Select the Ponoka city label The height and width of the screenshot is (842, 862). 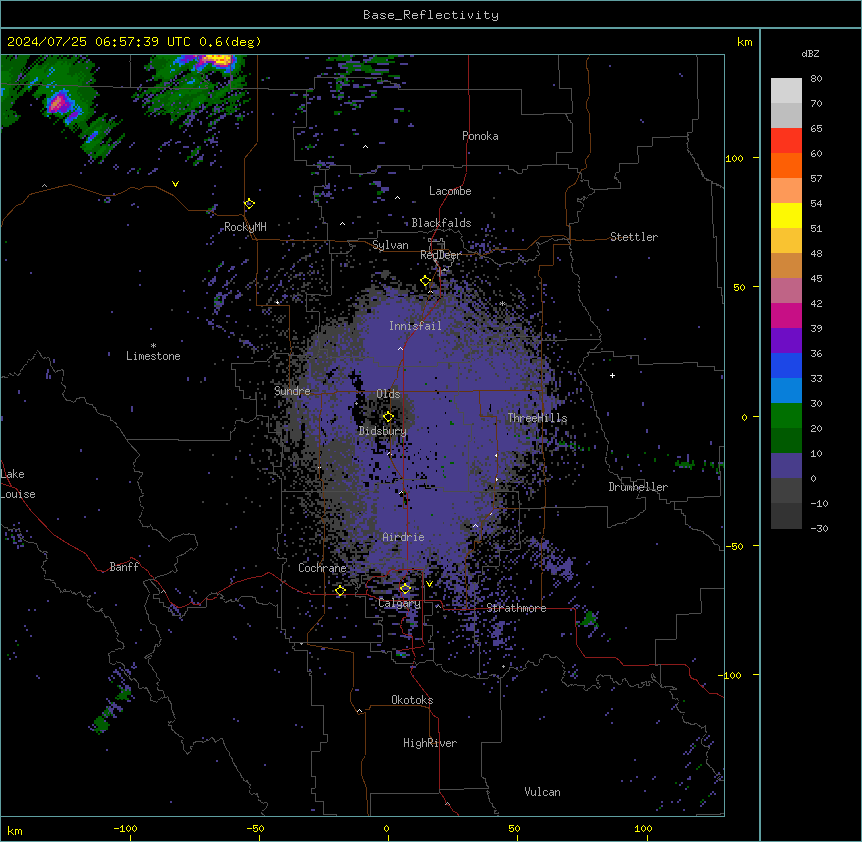pos(480,136)
